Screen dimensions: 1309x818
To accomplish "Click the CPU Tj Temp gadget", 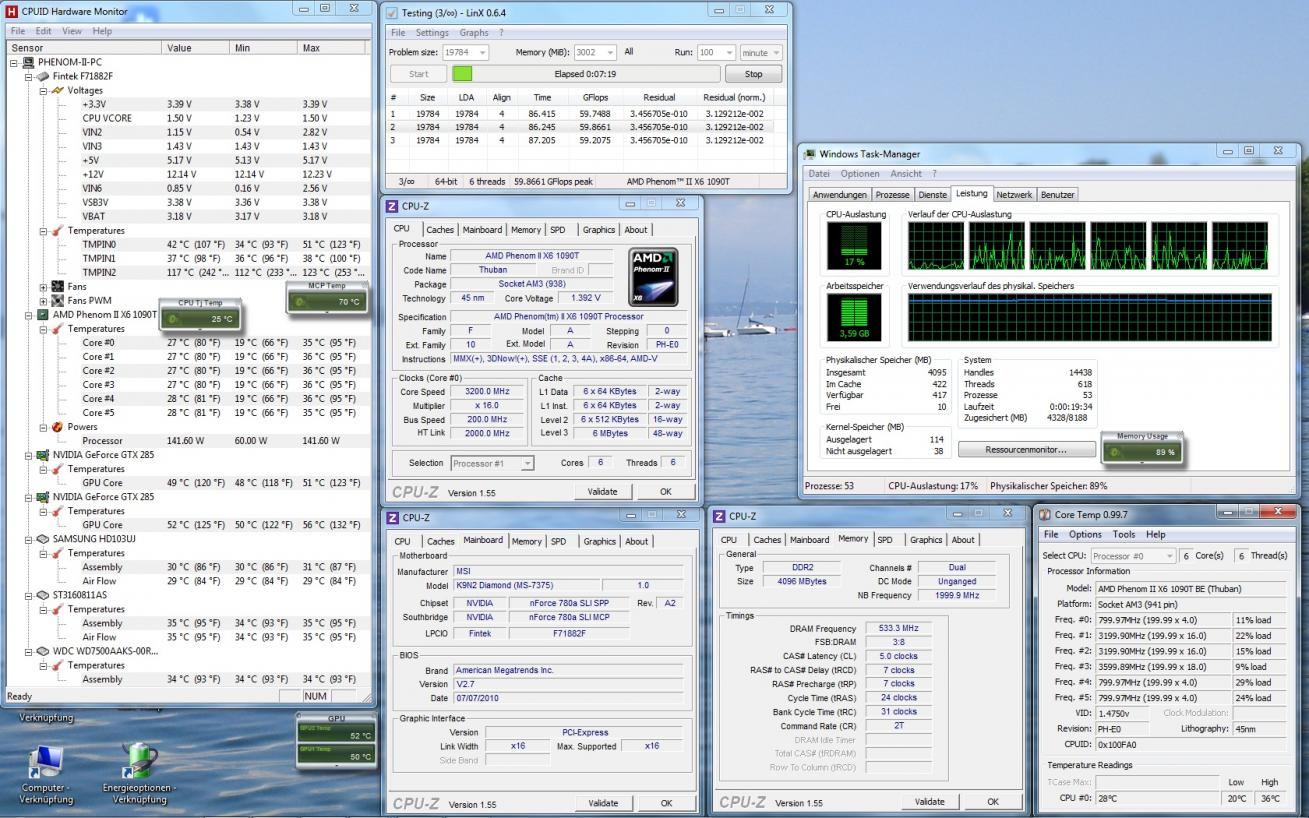I will [200, 313].
